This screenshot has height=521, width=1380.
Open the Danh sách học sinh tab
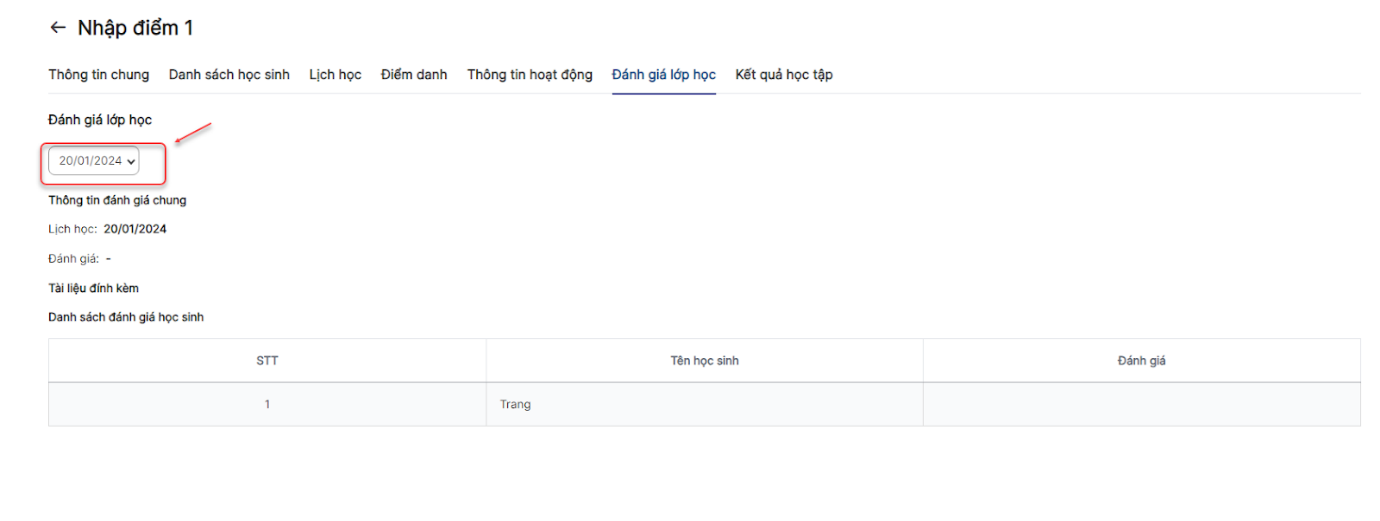pyautogui.click(x=229, y=75)
